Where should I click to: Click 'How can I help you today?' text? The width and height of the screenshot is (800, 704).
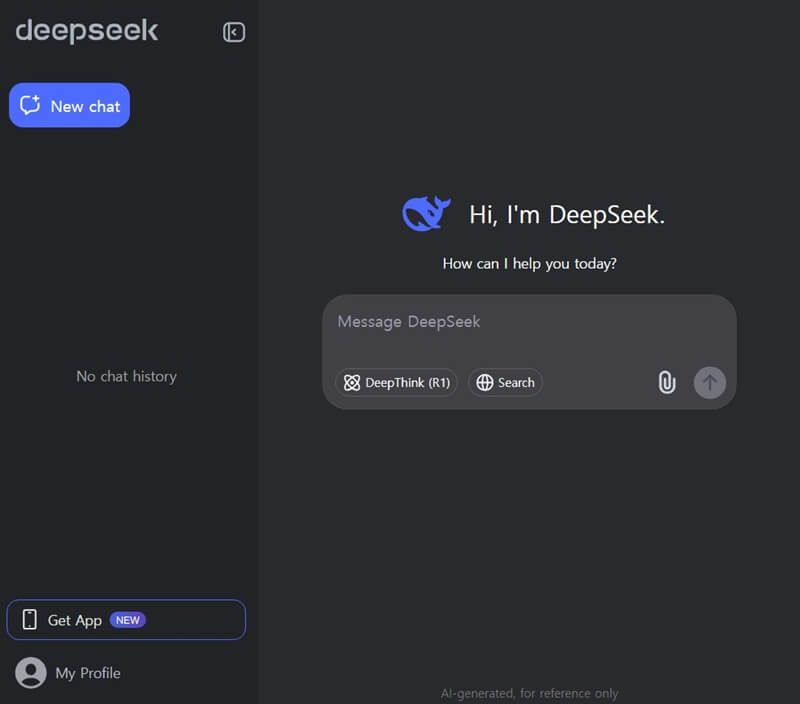pos(530,264)
